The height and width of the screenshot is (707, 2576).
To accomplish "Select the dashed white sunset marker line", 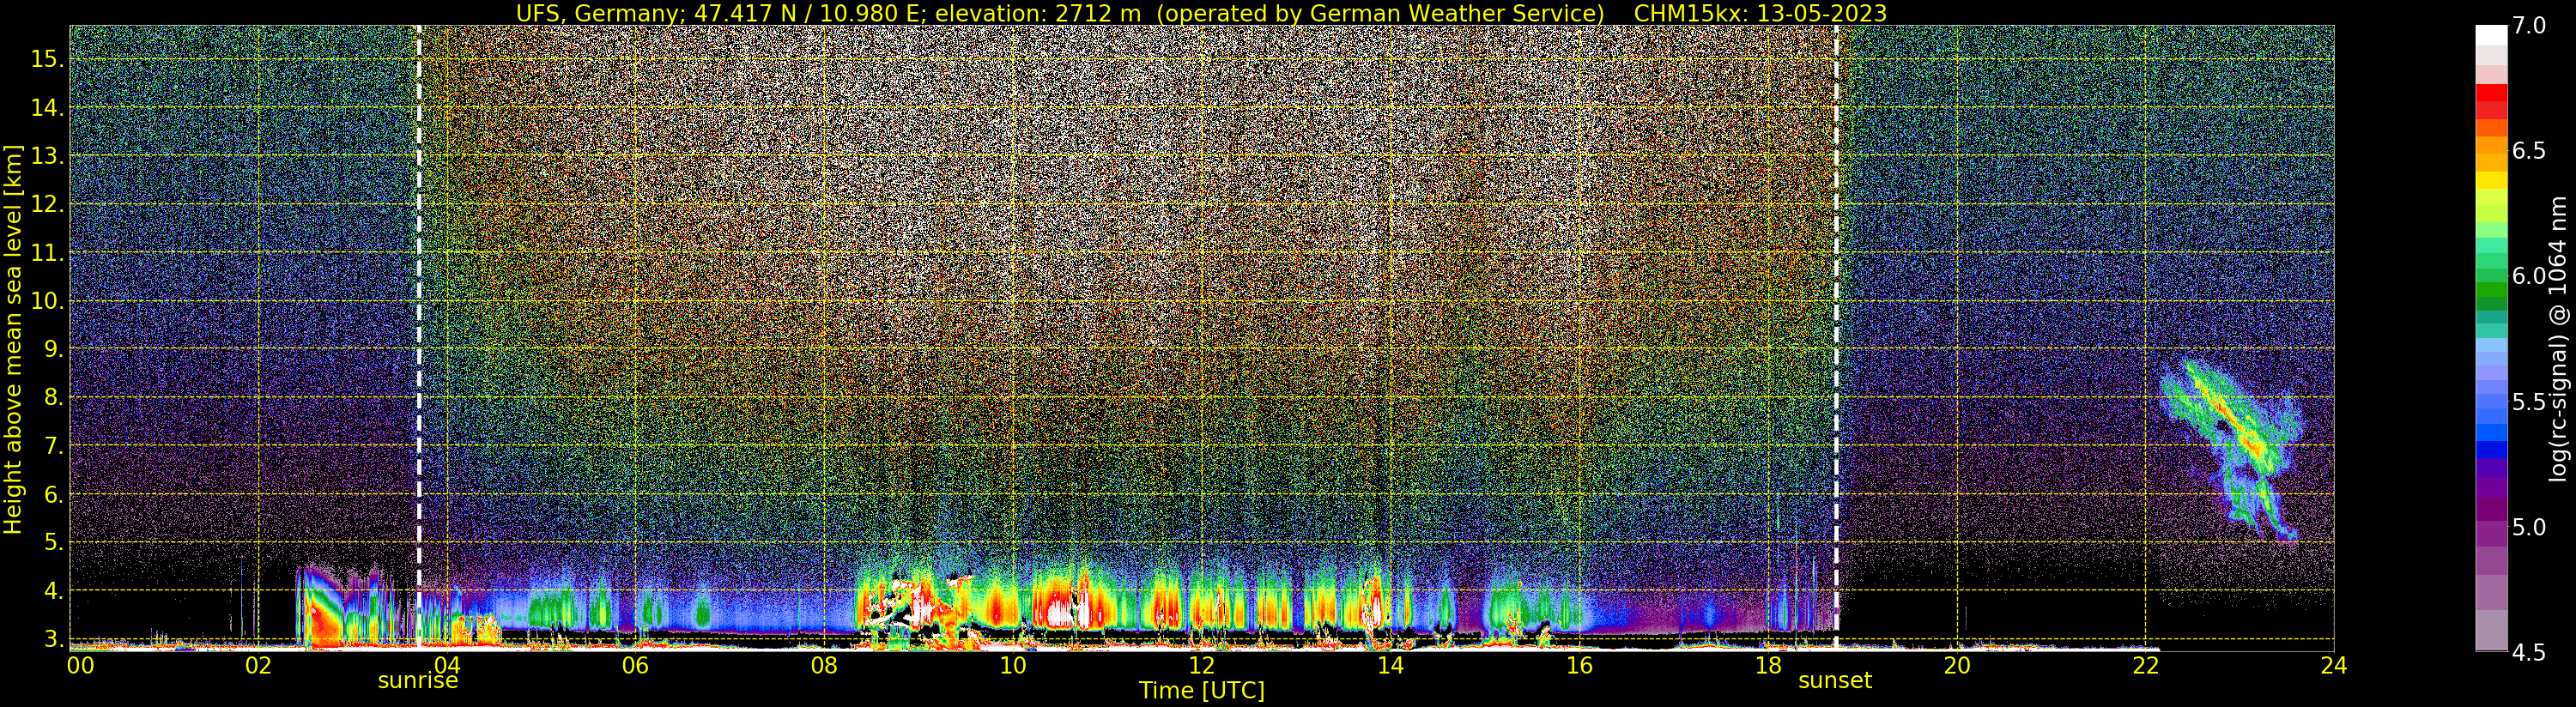I will click(1836, 337).
